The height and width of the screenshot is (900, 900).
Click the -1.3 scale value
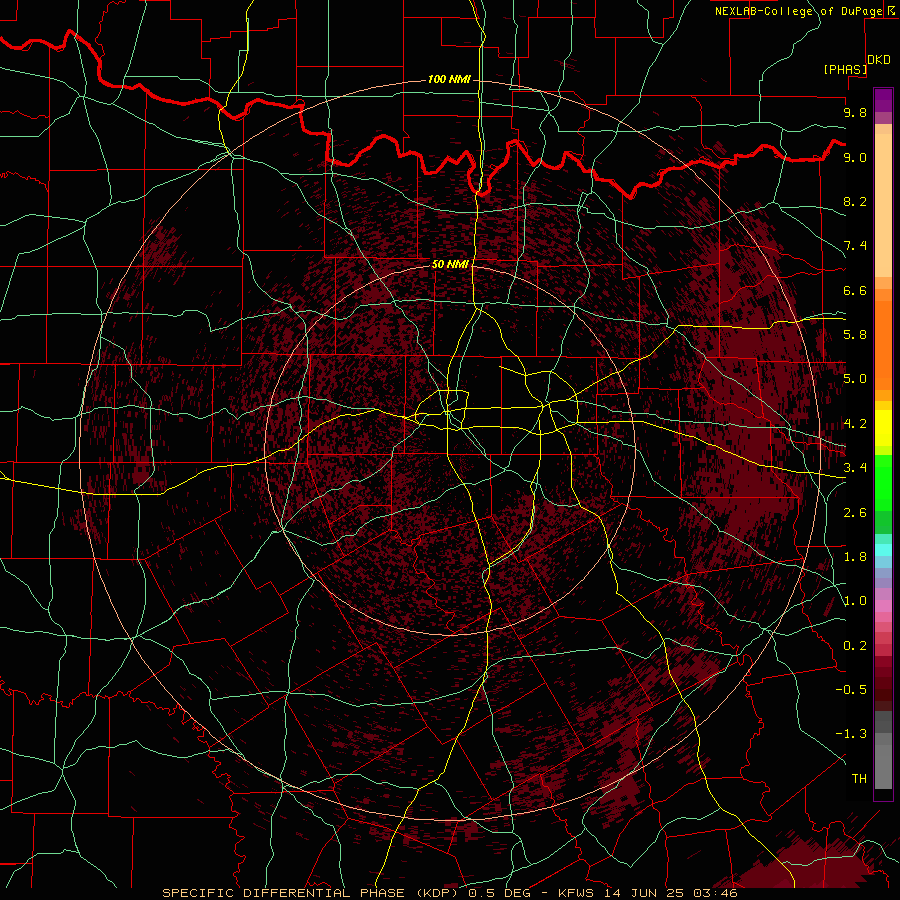point(851,734)
